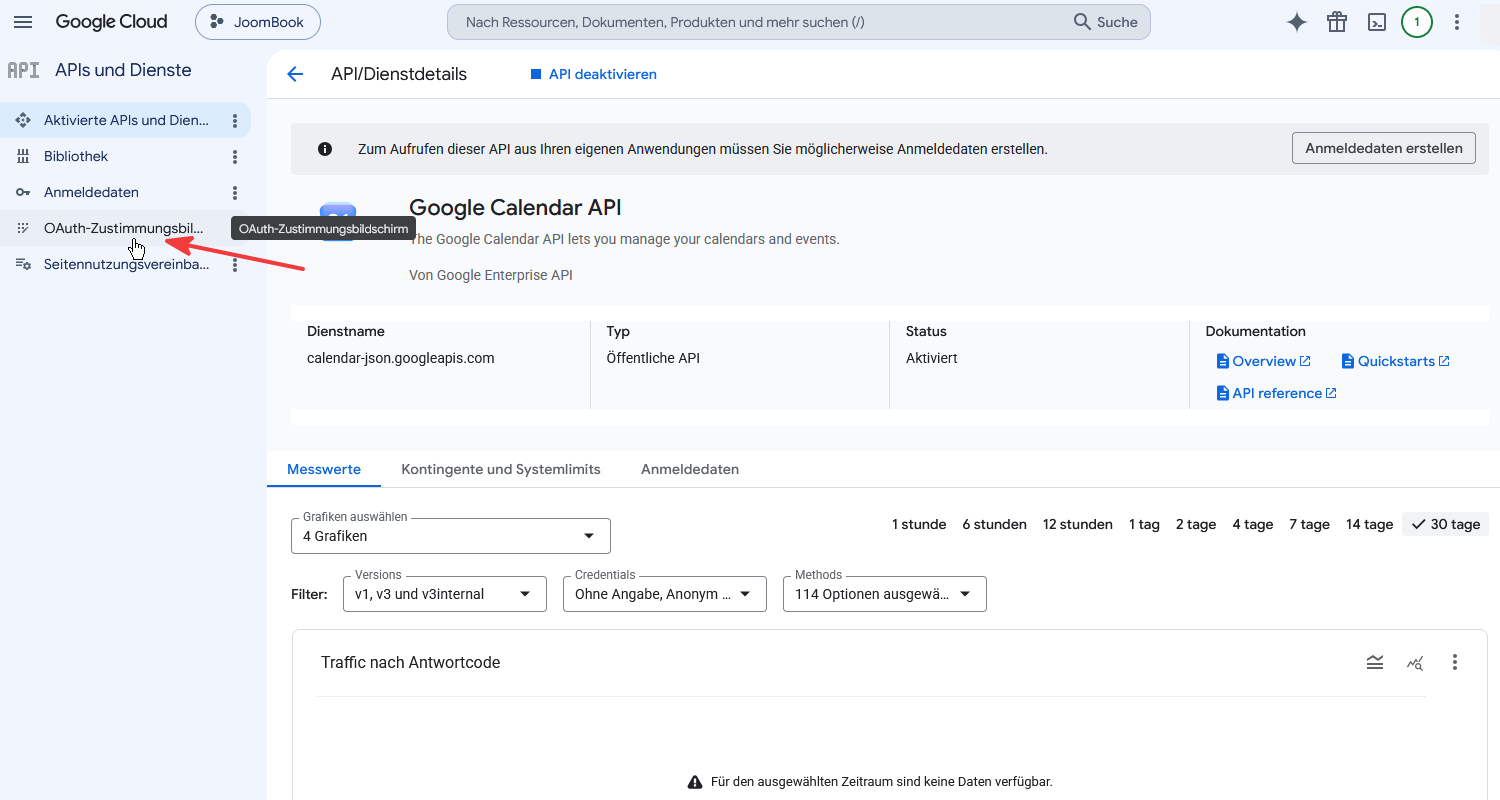Click calendar-json.googleapis.com service name

(401, 358)
